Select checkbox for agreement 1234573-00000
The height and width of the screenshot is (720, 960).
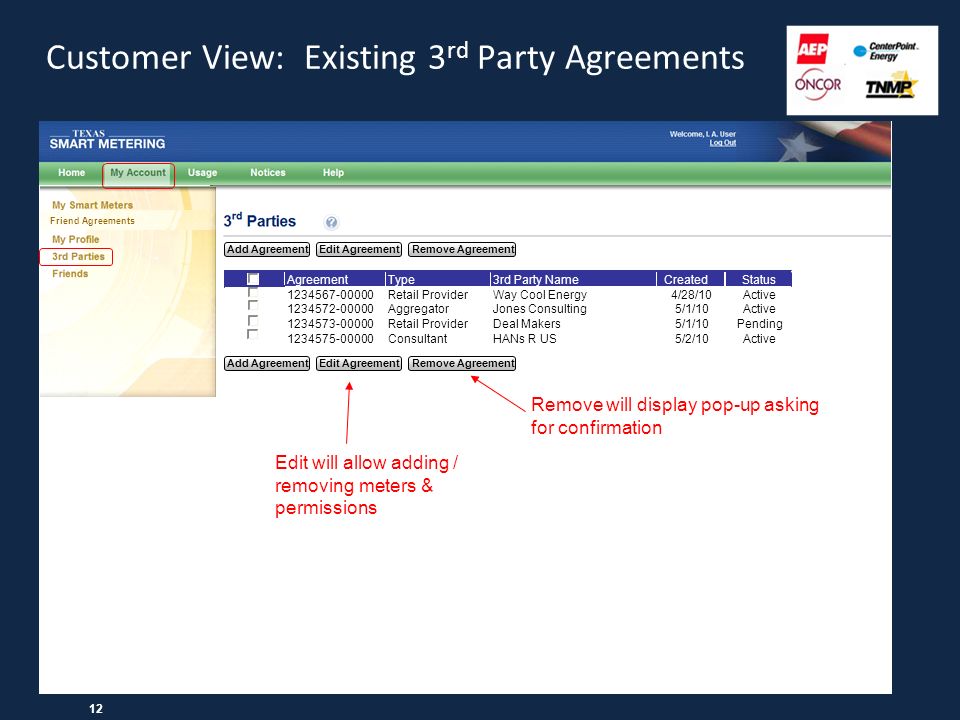252,320
